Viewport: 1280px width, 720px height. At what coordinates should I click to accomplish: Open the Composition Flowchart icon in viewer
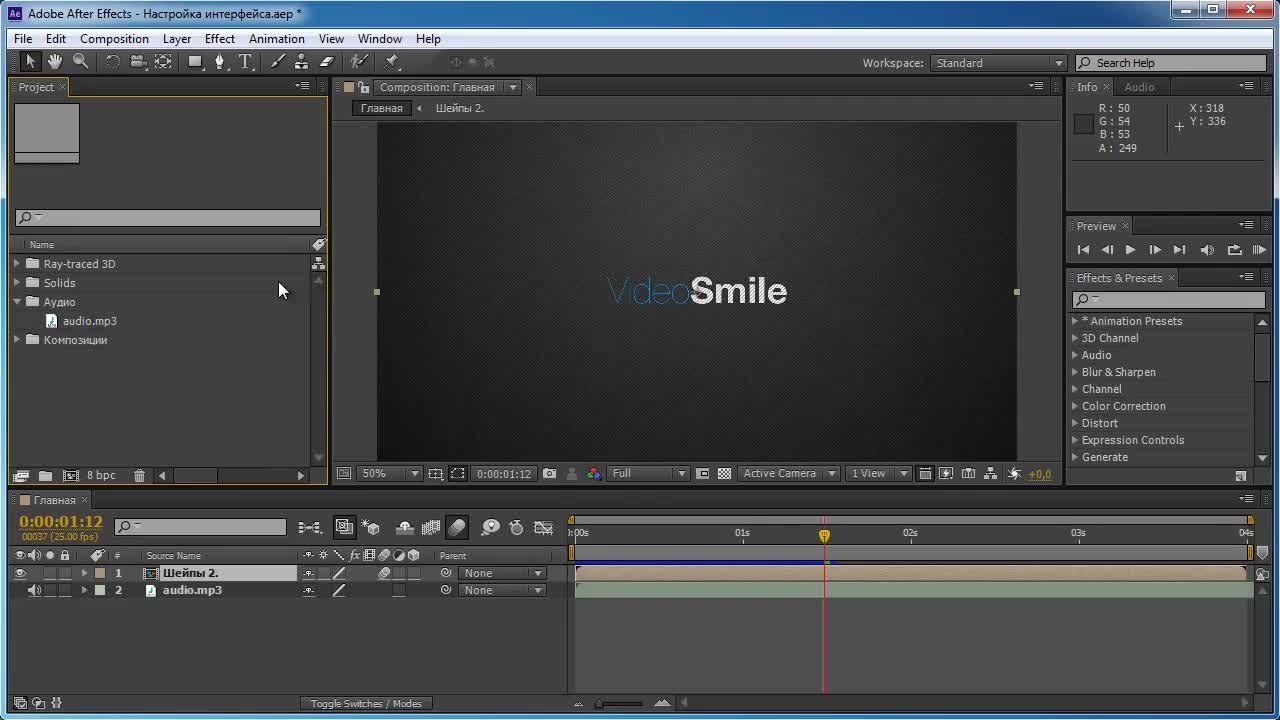point(990,474)
